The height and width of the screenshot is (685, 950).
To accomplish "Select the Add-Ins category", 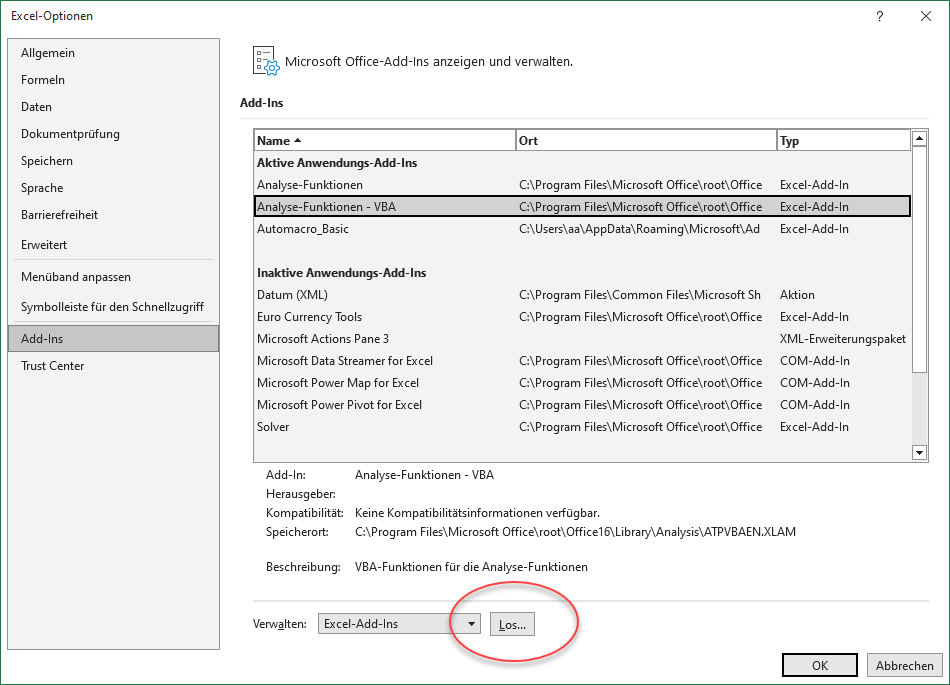I will click(113, 339).
